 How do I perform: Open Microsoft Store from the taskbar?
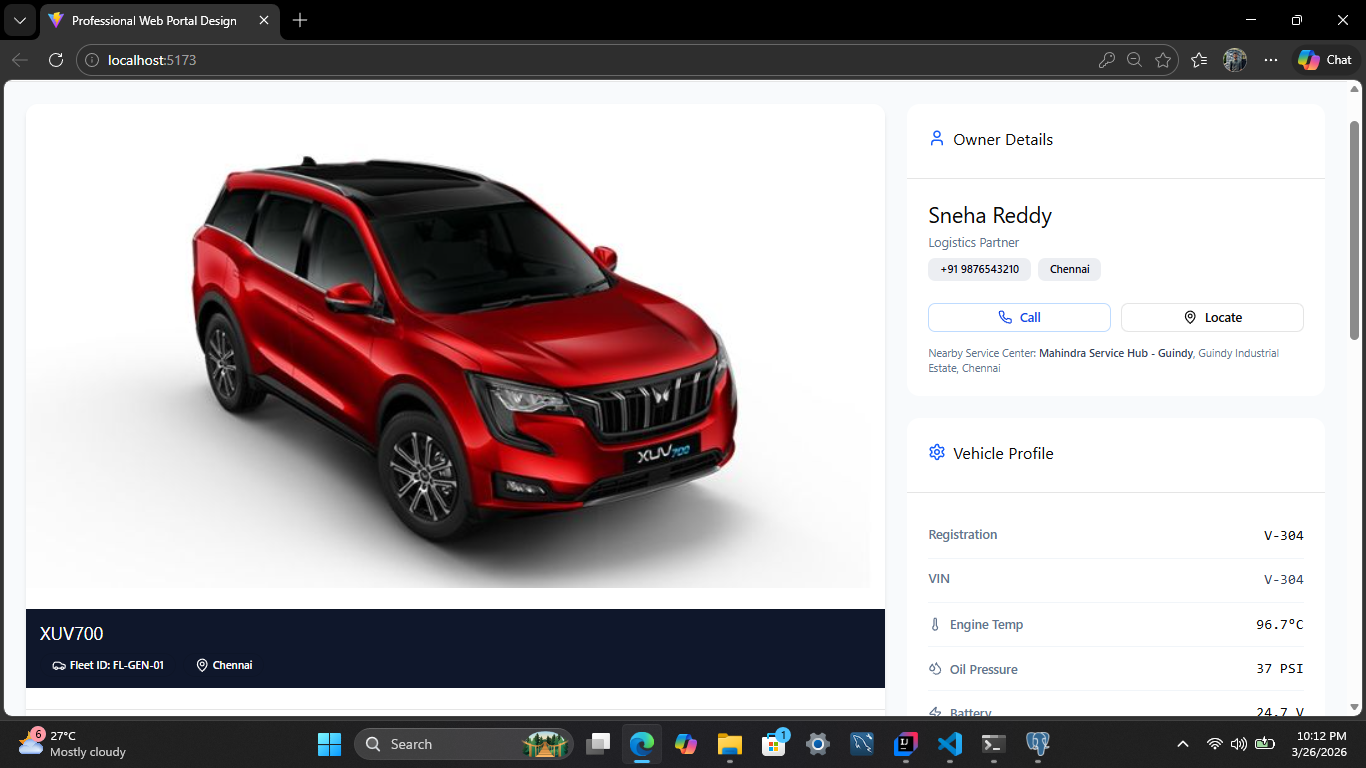[x=773, y=744]
